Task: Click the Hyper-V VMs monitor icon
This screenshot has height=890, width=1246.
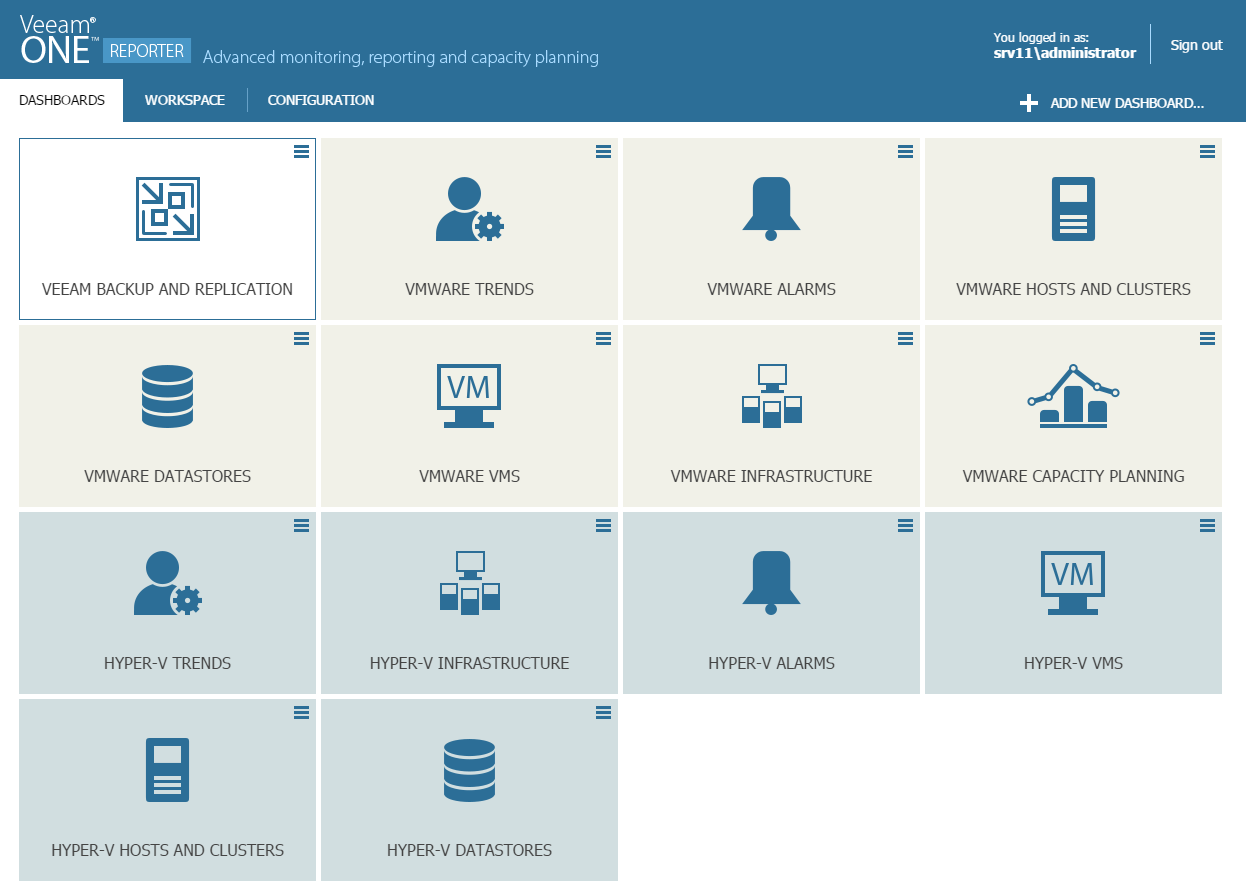Action: pyautogui.click(x=1073, y=583)
